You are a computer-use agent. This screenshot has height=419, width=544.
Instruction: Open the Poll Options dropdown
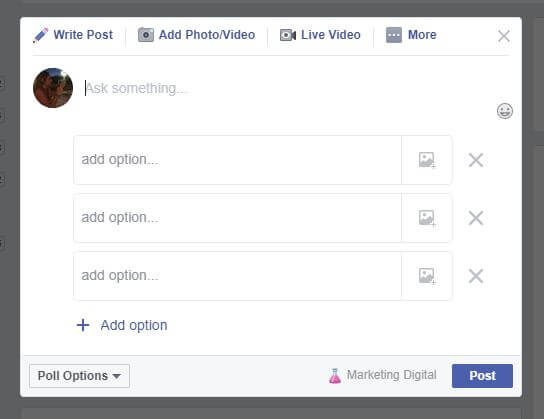click(x=79, y=376)
